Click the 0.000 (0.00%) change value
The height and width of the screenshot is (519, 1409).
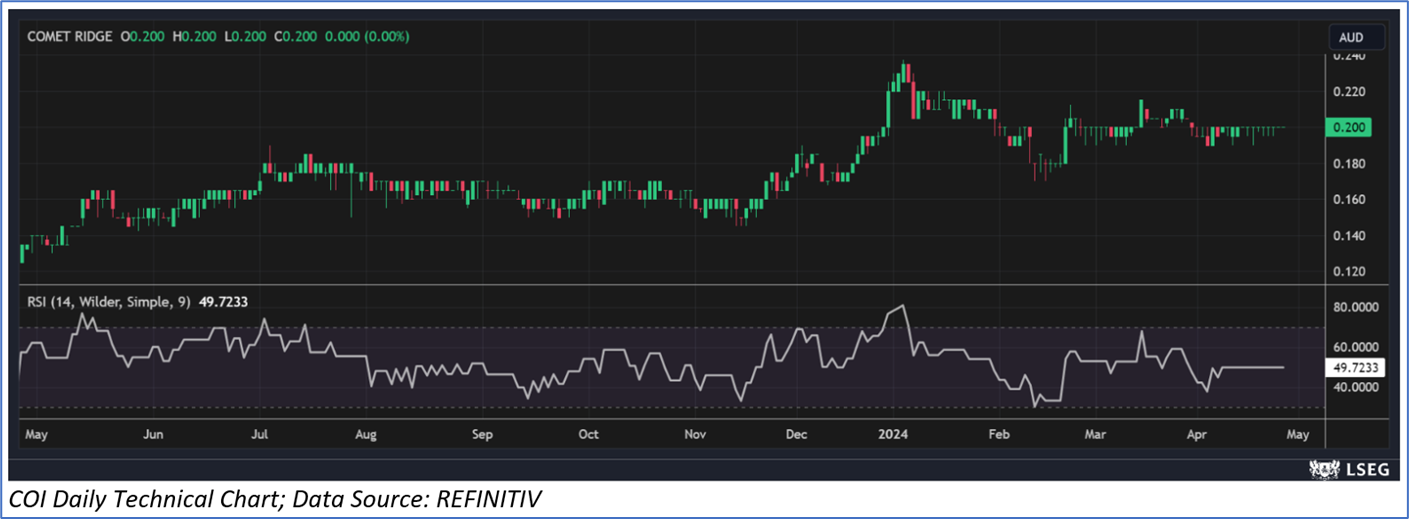(x=366, y=37)
